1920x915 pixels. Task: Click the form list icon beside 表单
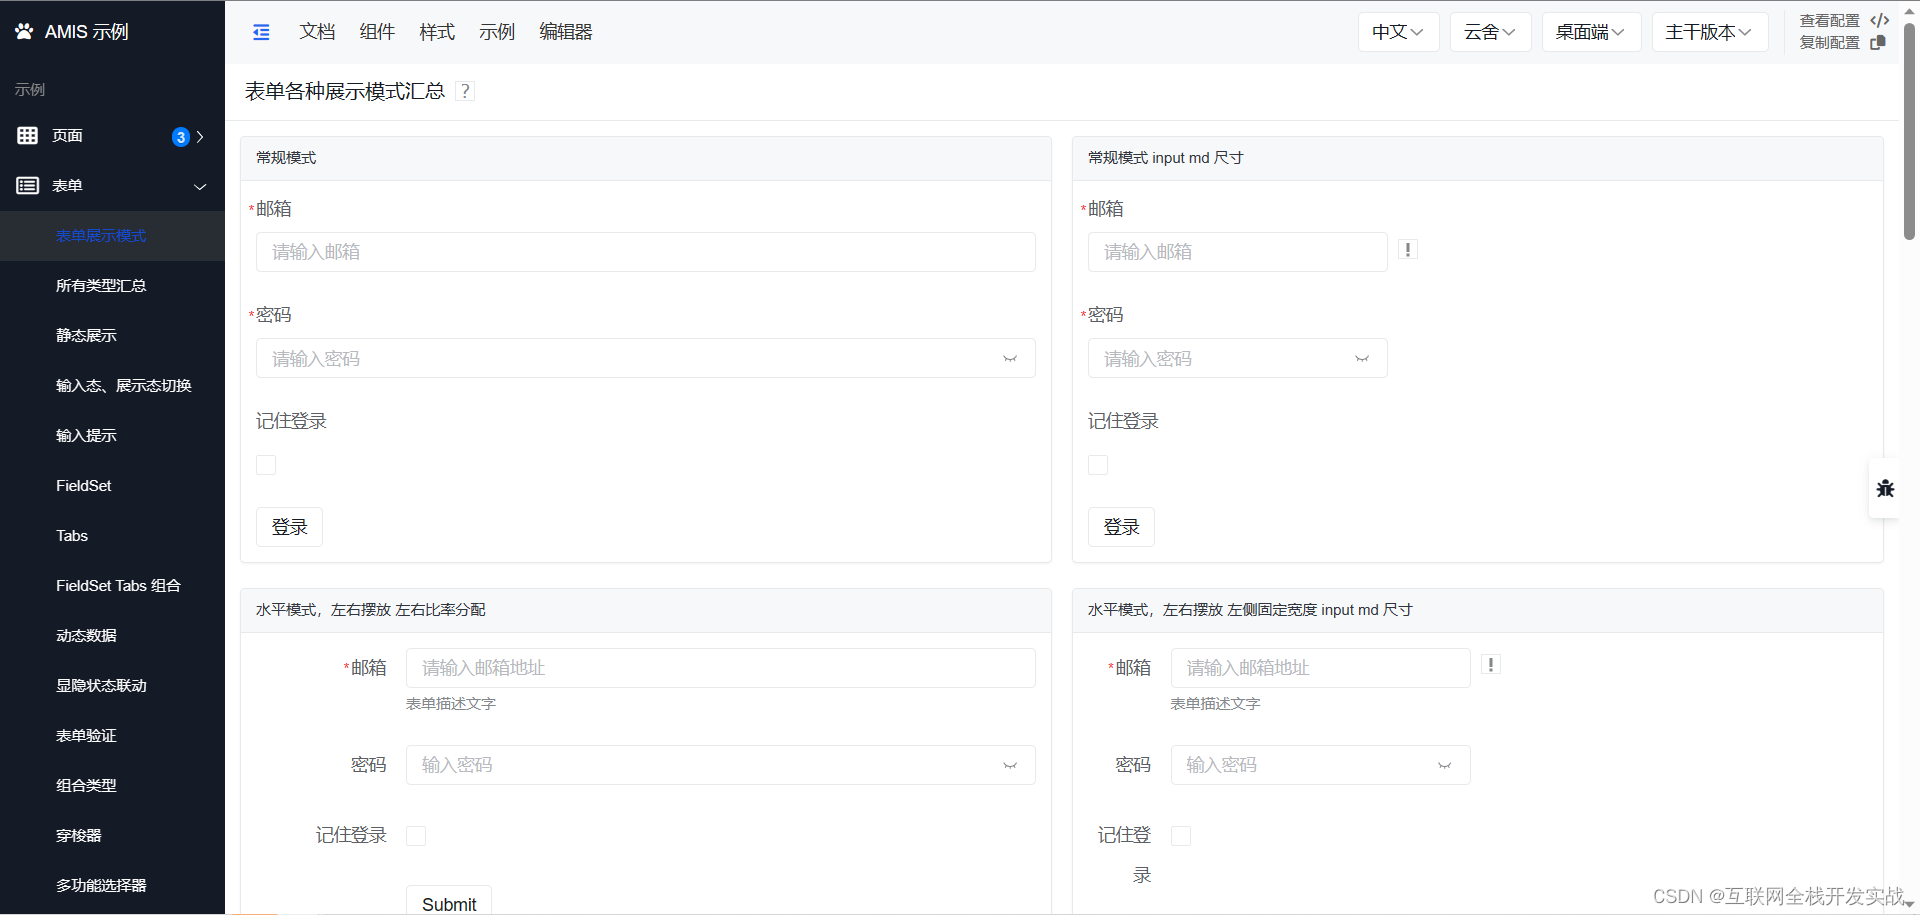click(28, 186)
